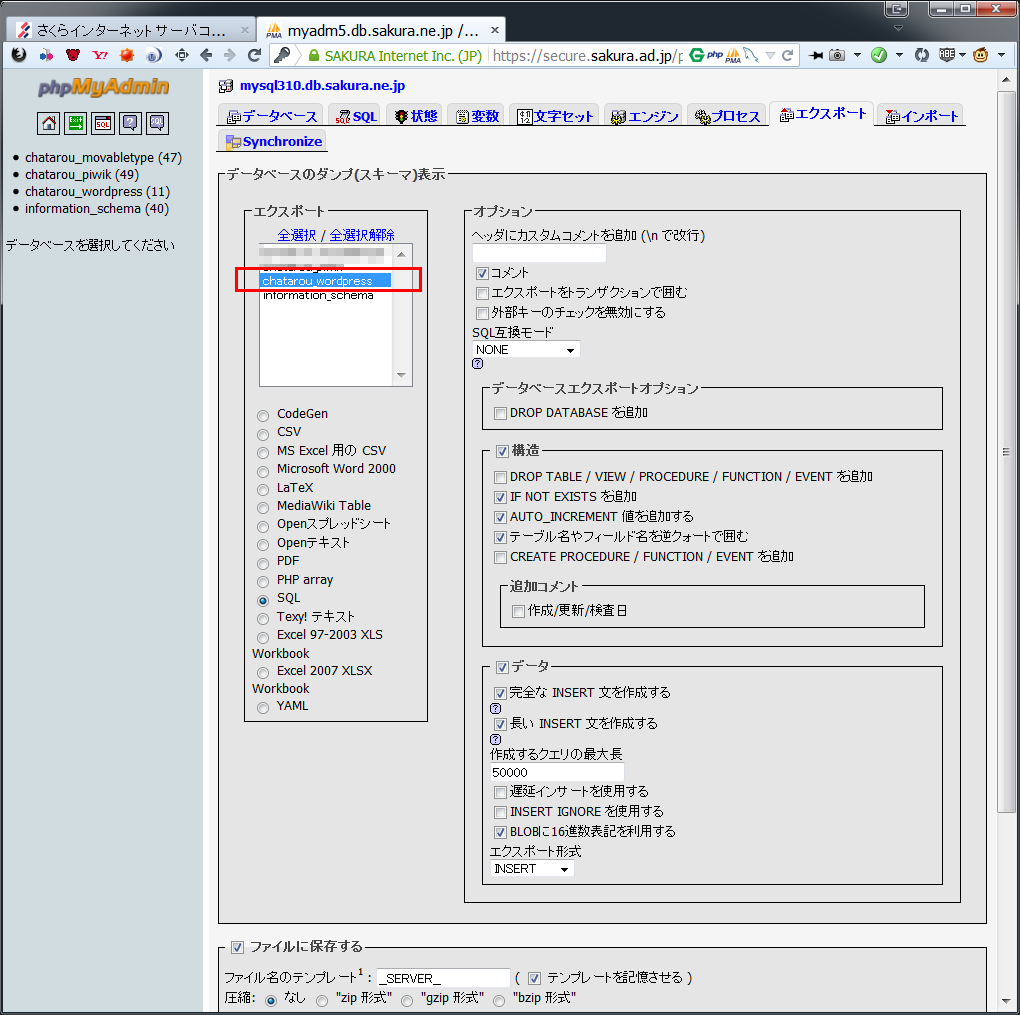1020x1015 pixels.
Task: Open URL bar history dropdown arrow
Action: tap(770, 55)
